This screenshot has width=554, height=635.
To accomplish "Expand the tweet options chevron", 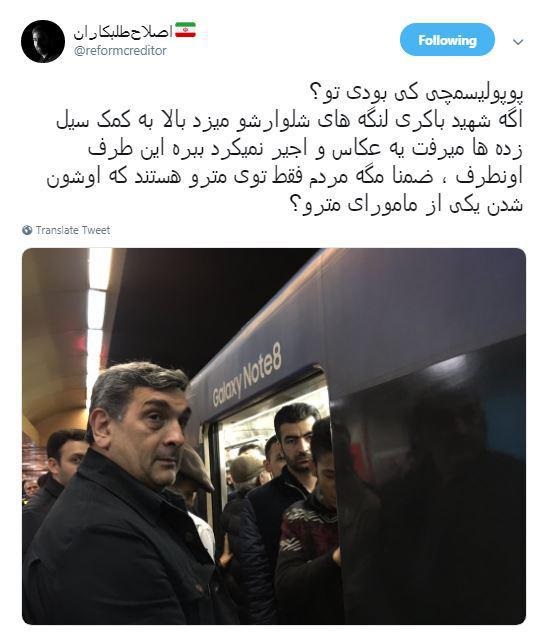I will 518,42.
